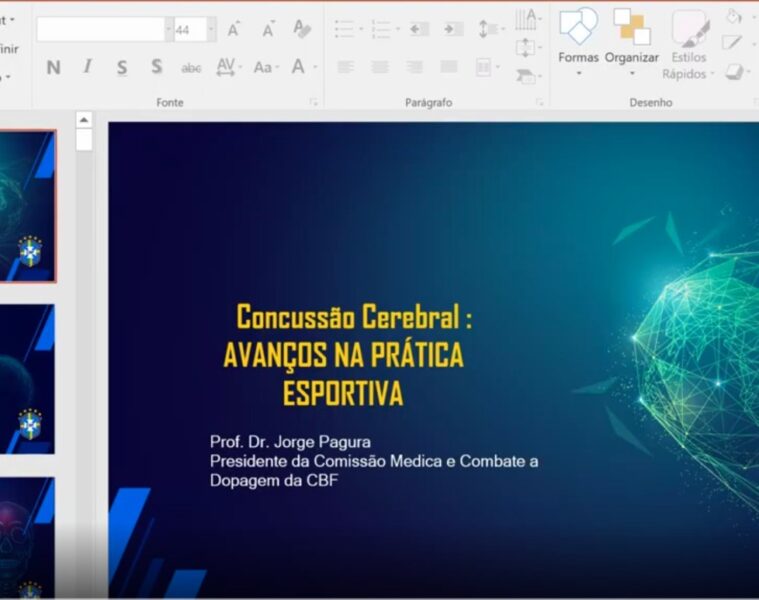Toggle bold formatting with the N button
The width and height of the screenshot is (759, 600).
click(53, 67)
